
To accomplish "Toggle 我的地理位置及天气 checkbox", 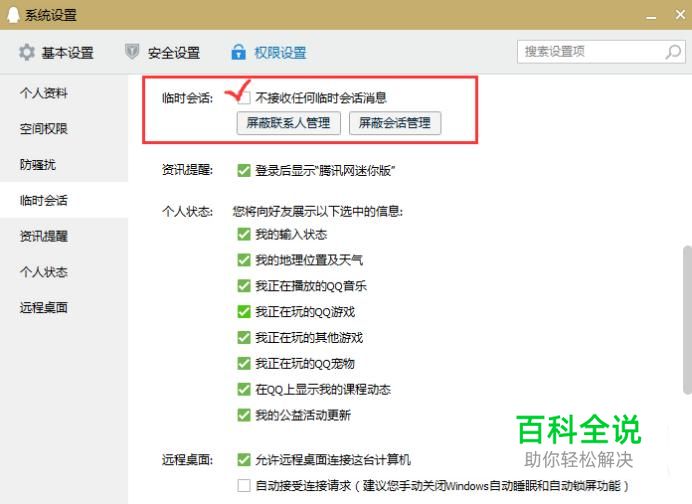I will [x=244, y=260].
